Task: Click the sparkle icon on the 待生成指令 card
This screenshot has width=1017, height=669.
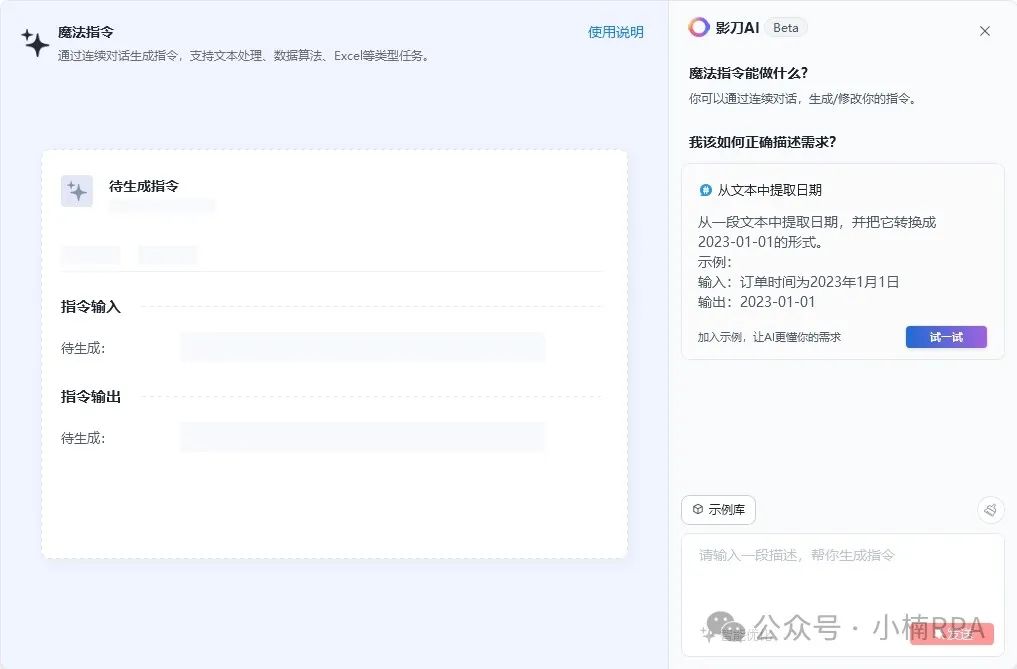Action: pyautogui.click(x=77, y=190)
